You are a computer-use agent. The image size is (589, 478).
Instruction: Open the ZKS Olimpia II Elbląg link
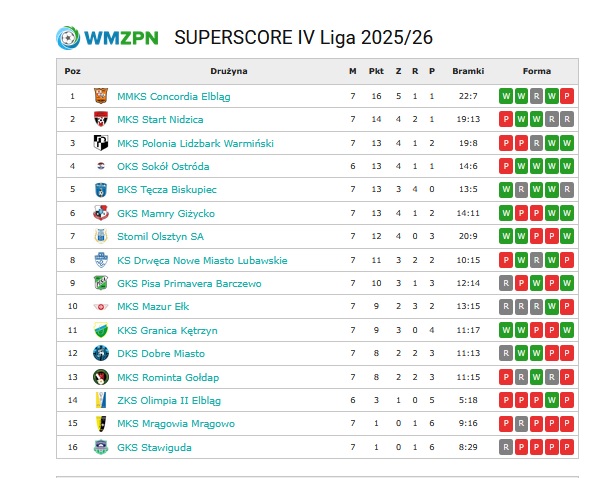click(x=169, y=401)
